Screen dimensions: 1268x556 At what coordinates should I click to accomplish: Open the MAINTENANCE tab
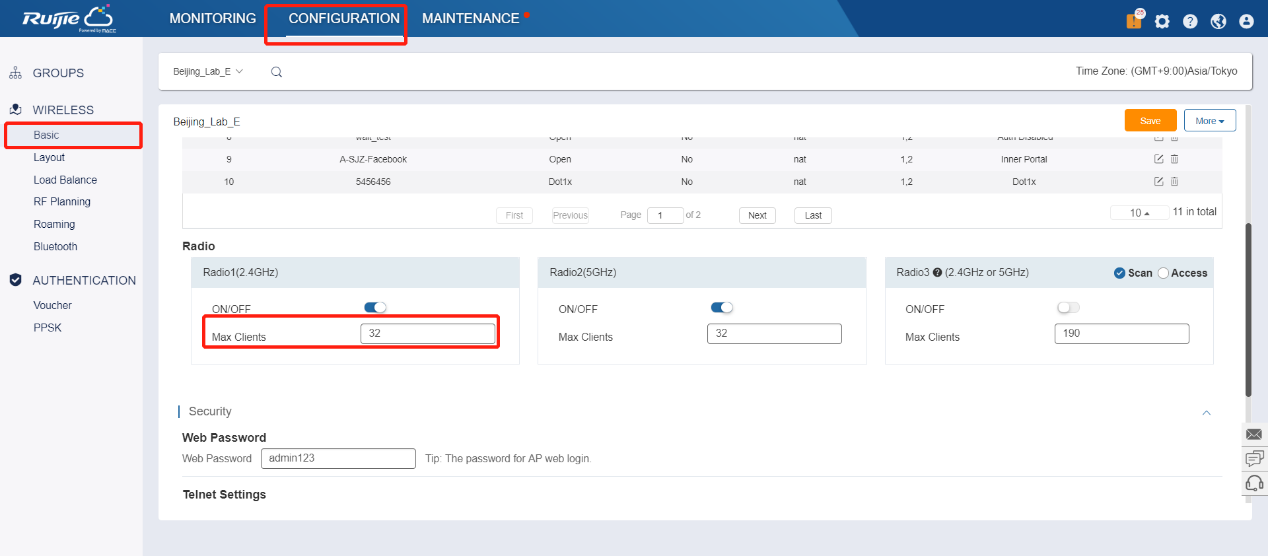pyautogui.click(x=471, y=18)
